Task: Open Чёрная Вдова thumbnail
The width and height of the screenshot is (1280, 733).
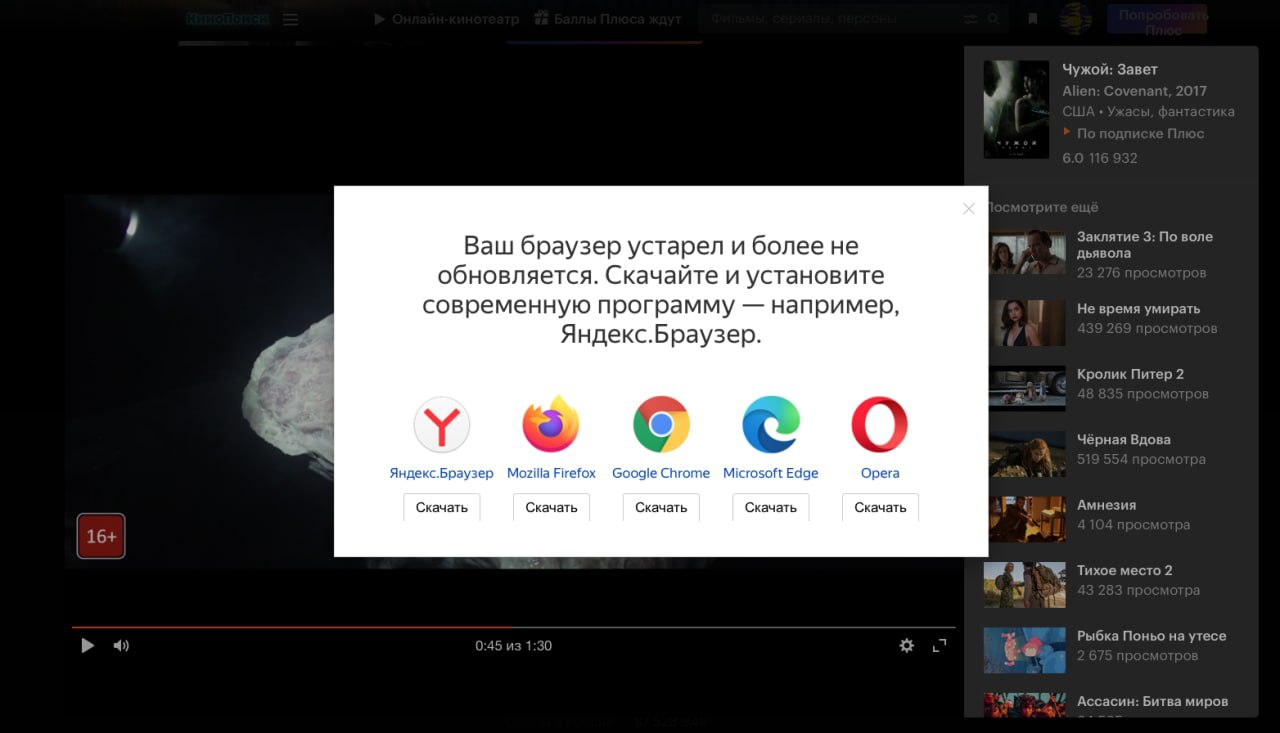Action: [1027, 454]
